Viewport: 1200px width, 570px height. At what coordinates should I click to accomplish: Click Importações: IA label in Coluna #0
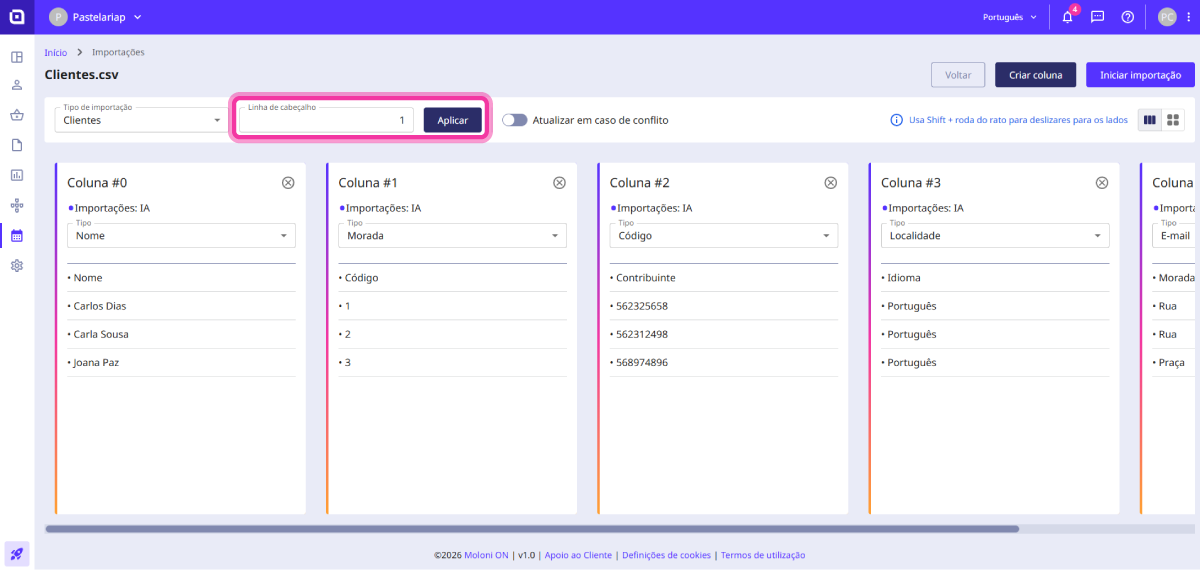tap(111, 208)
